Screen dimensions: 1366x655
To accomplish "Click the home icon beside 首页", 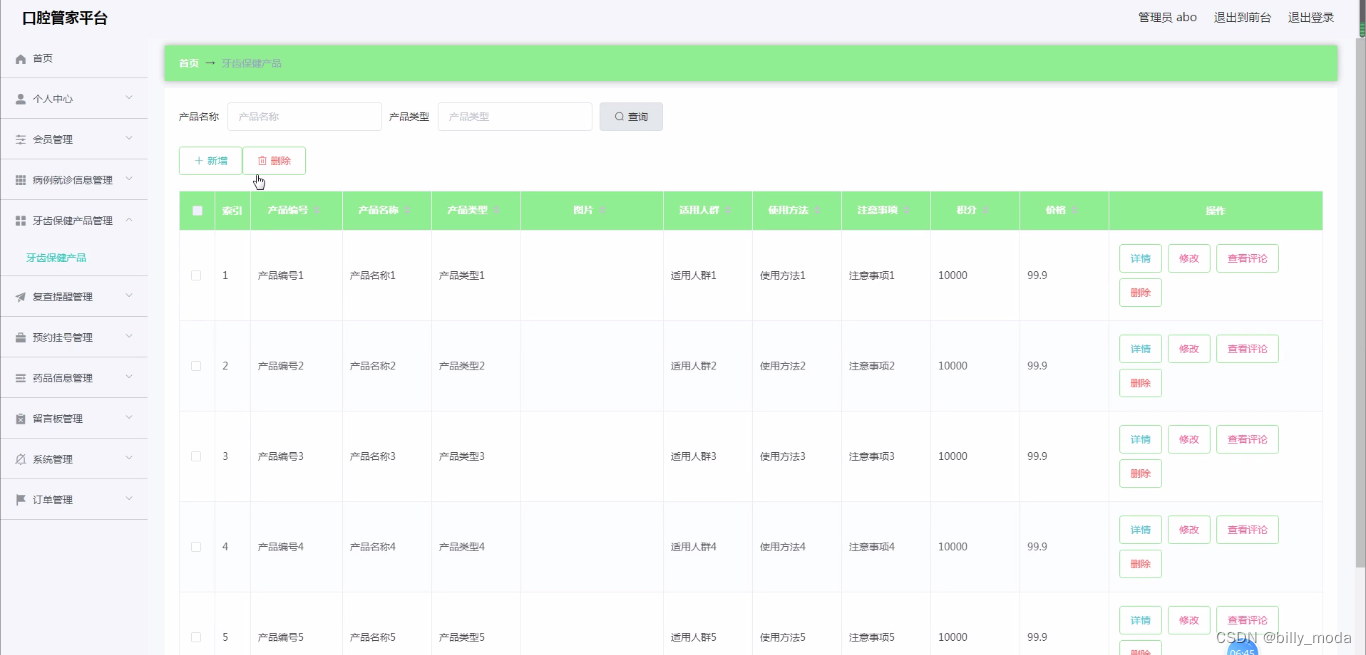I will [x=21, y=59].
